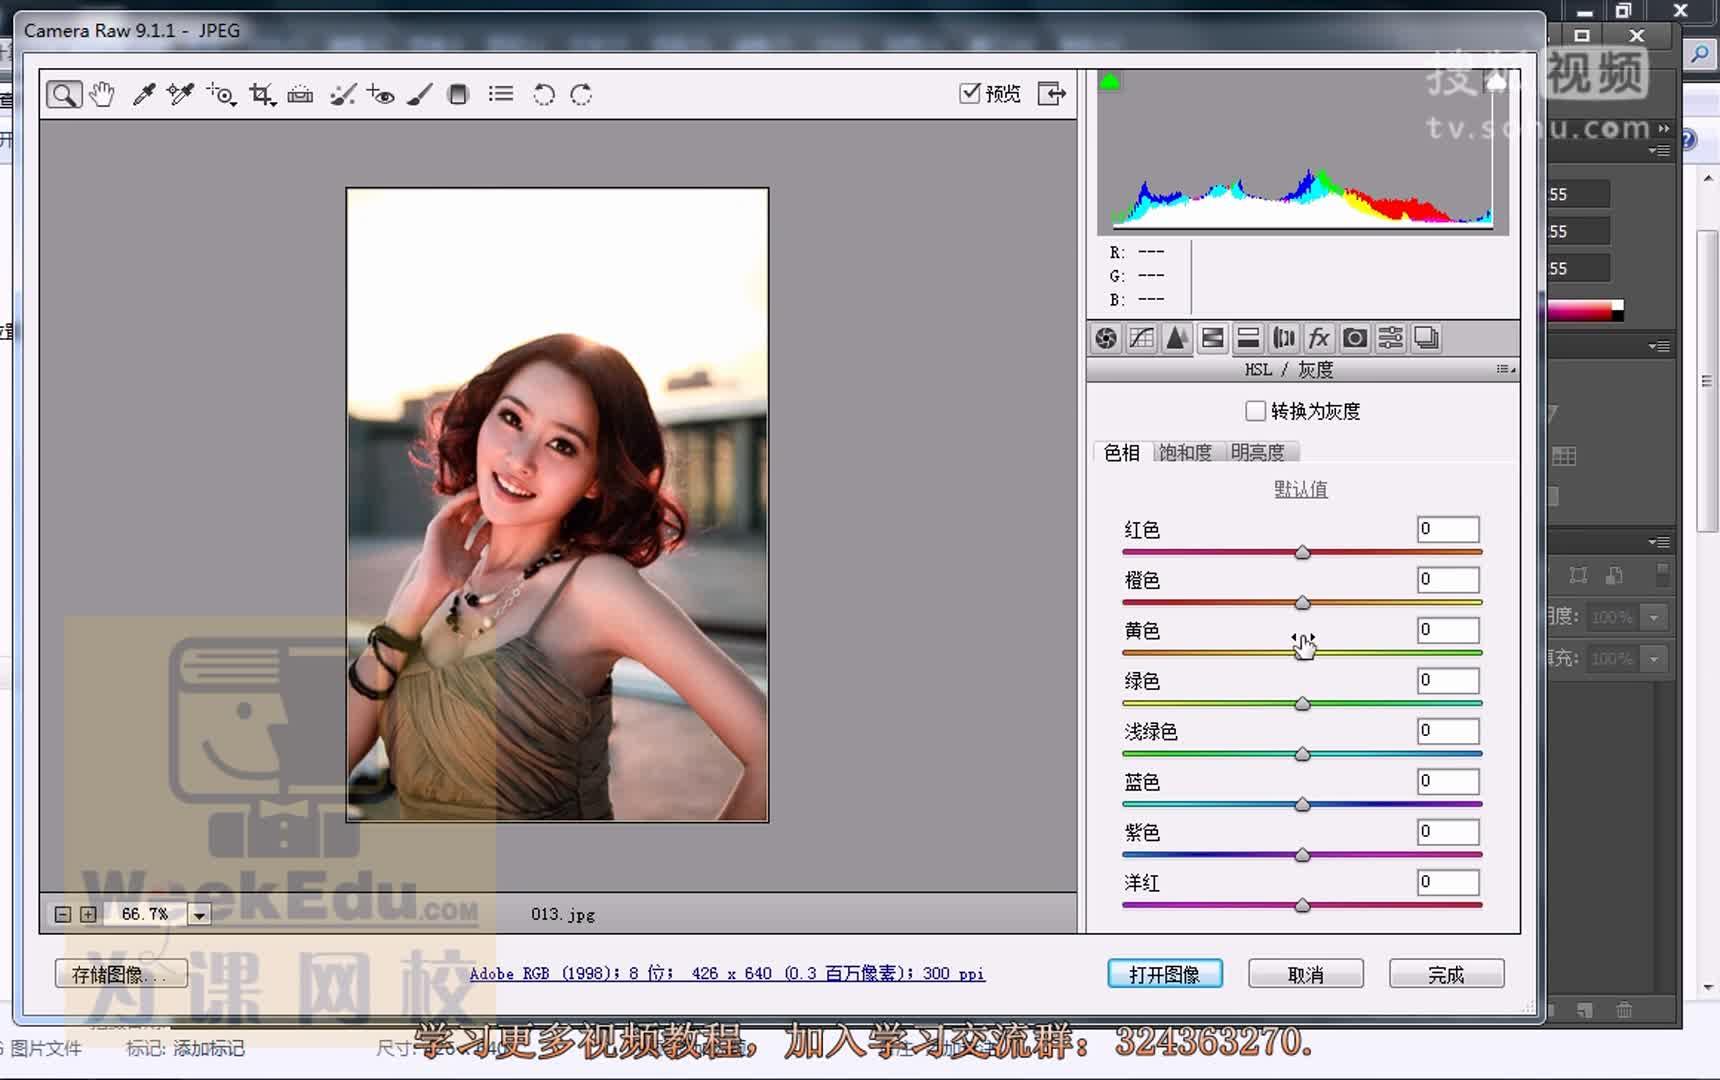Toggle the 预览 preview checkbox
1720x1080 pixels.
click(x=969, y=92)
